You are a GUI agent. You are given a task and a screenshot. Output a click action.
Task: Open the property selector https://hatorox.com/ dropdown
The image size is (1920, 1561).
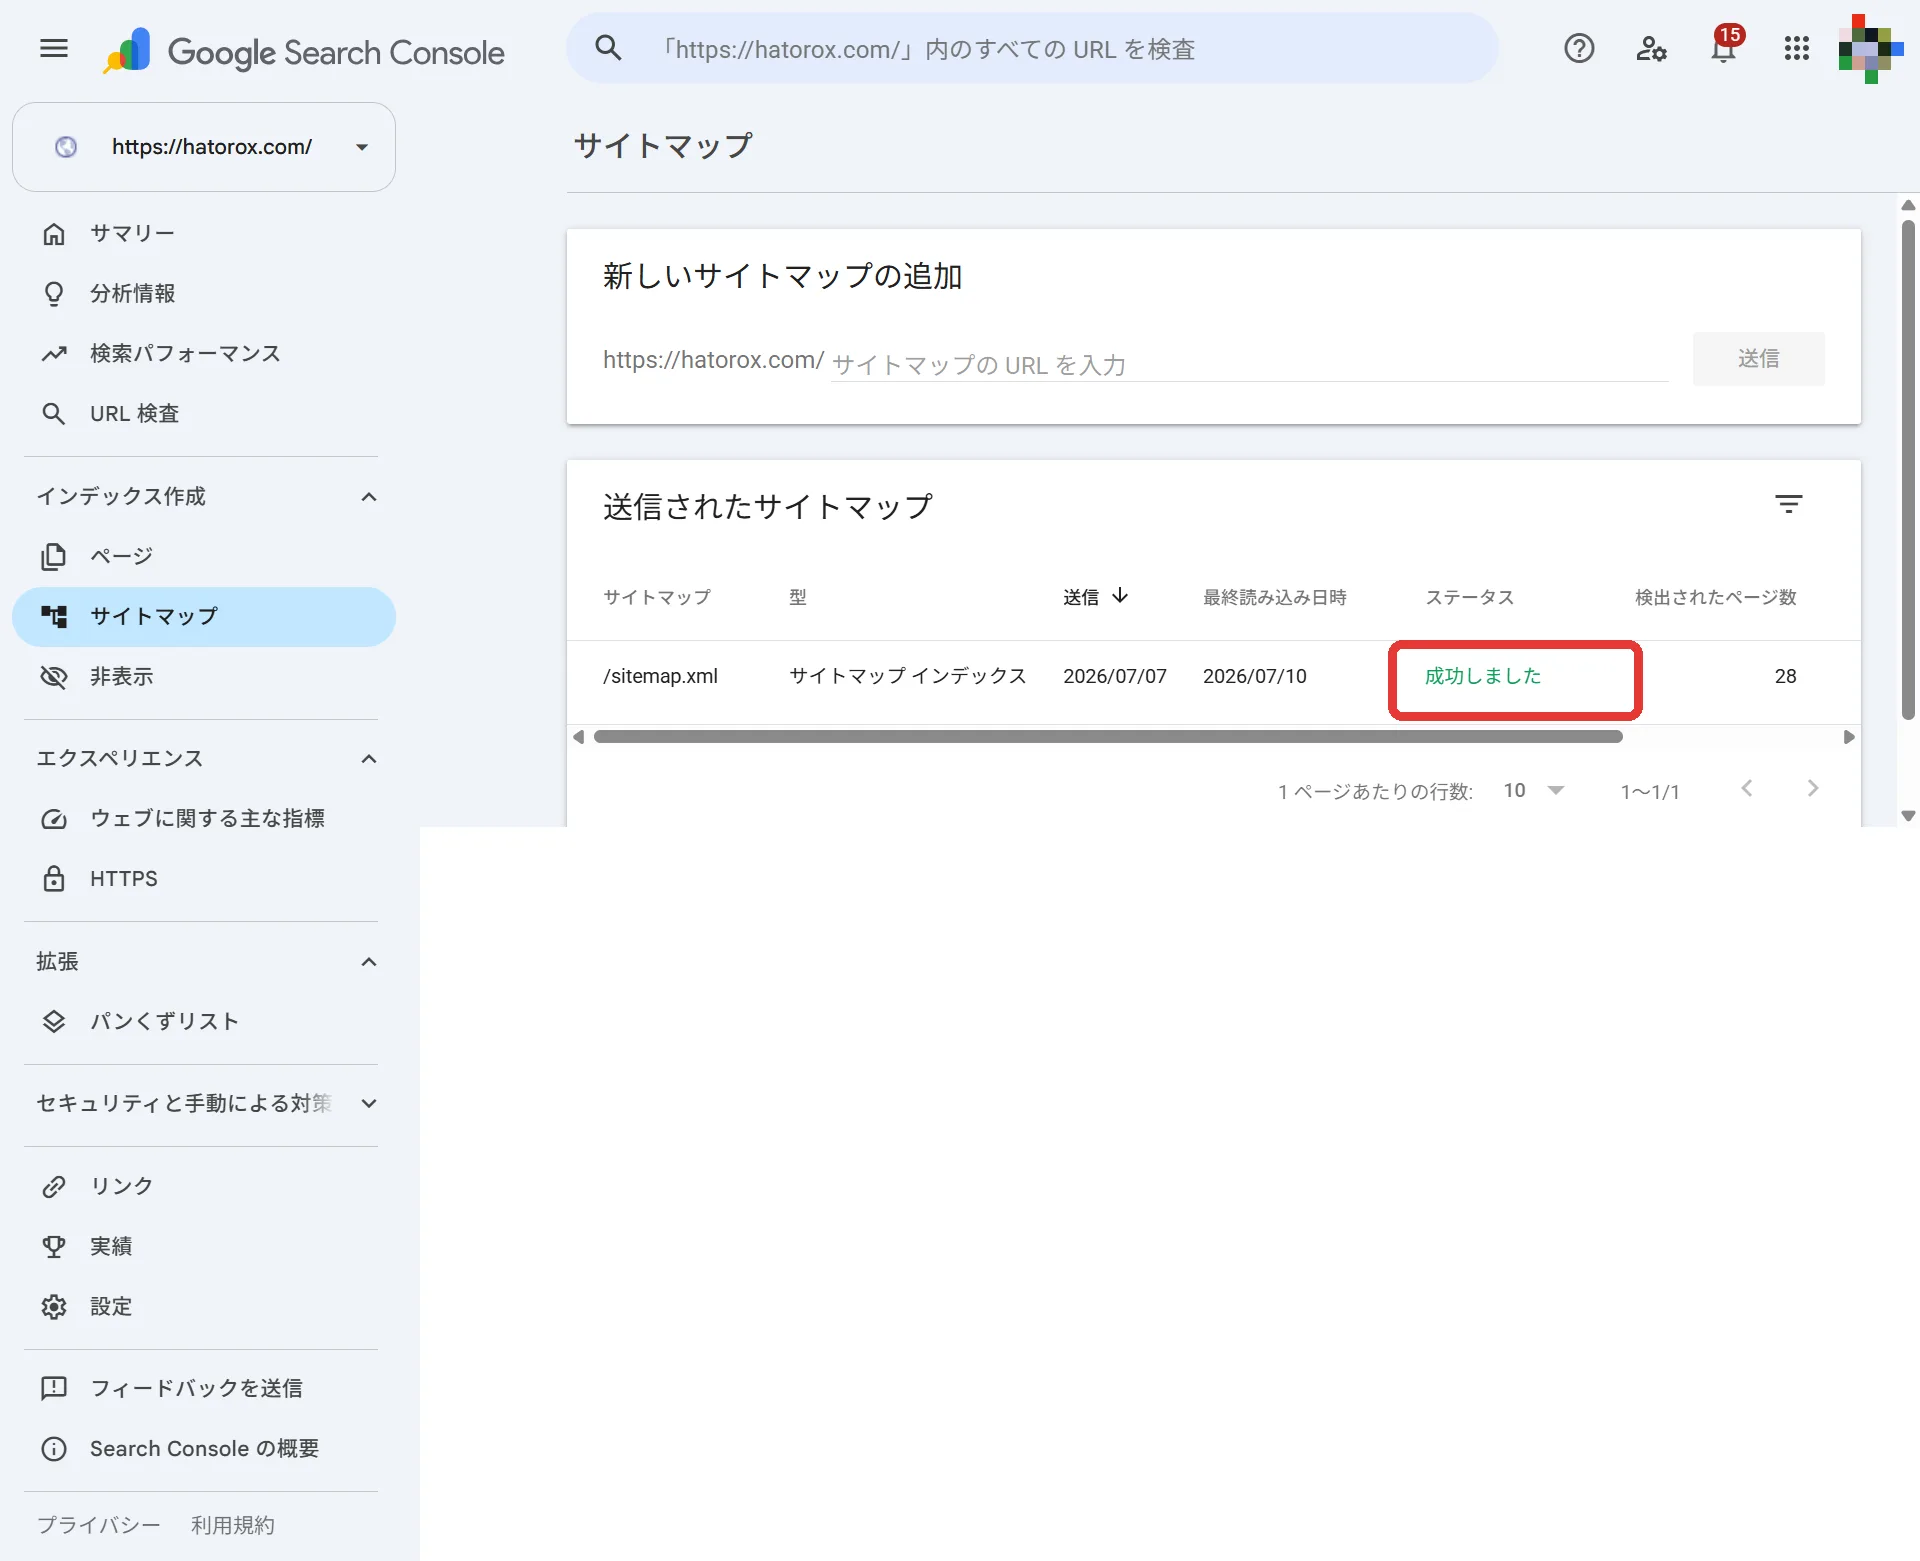coord(204,147)
